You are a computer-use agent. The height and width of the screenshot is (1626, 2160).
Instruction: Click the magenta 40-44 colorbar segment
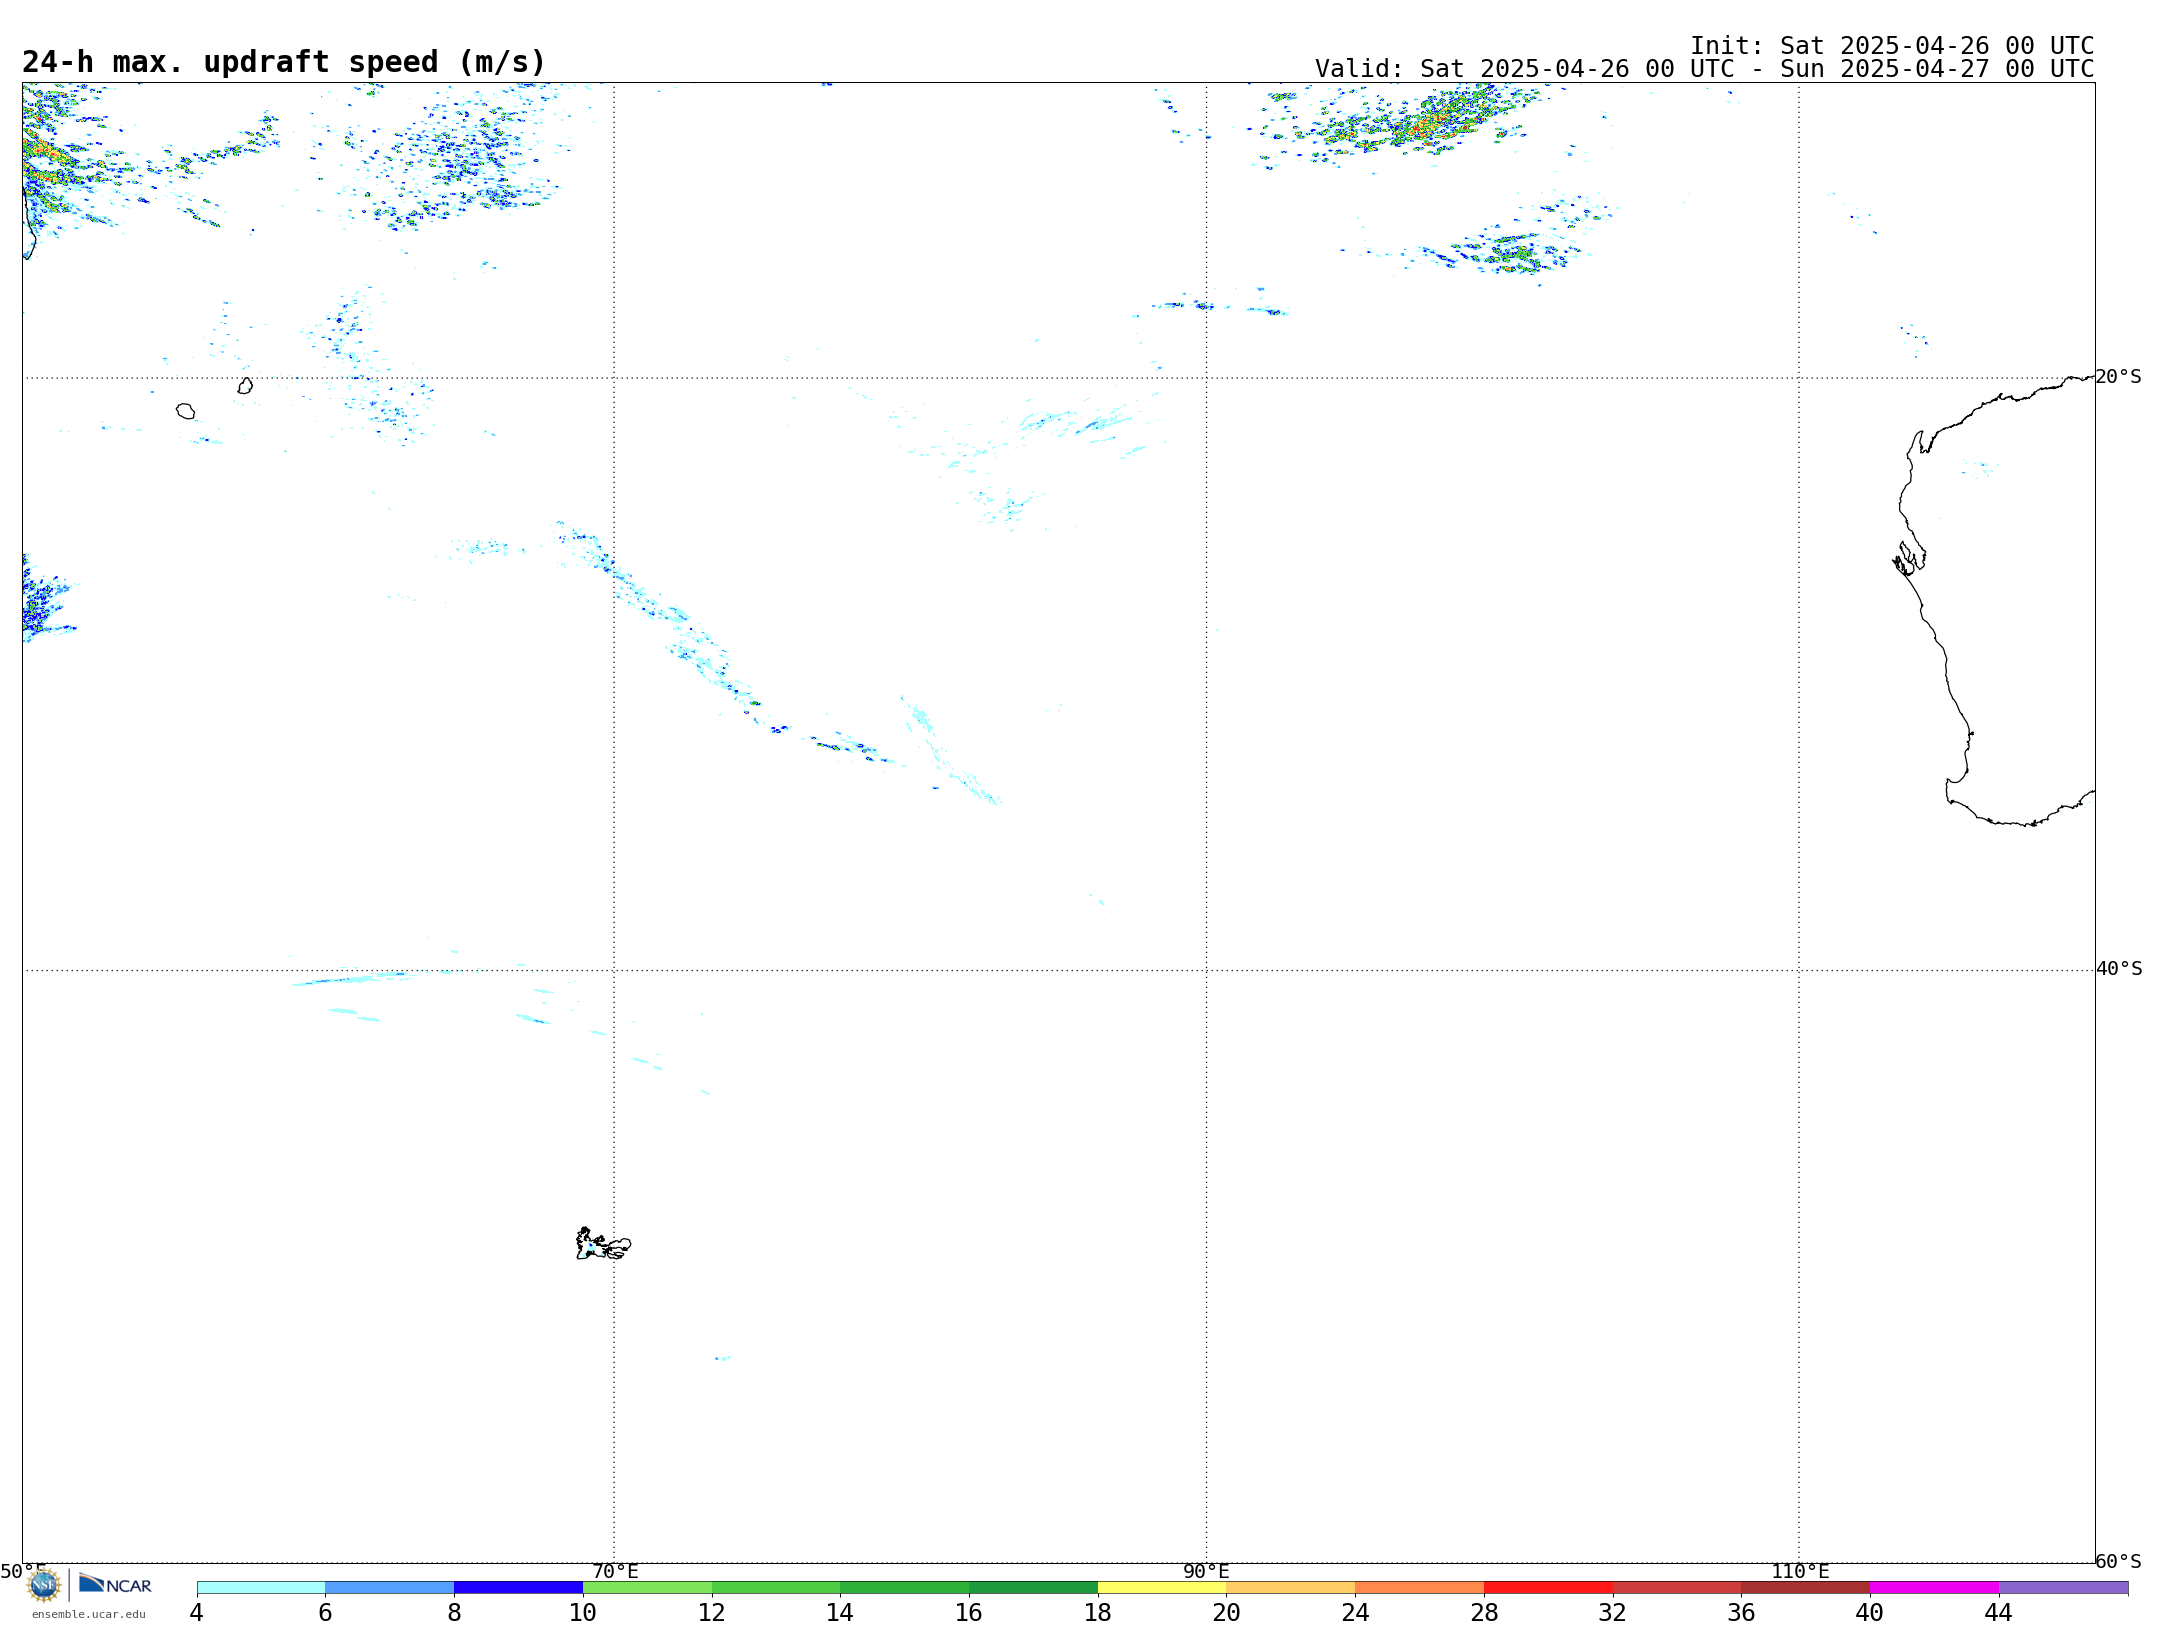point(1934,1587)
